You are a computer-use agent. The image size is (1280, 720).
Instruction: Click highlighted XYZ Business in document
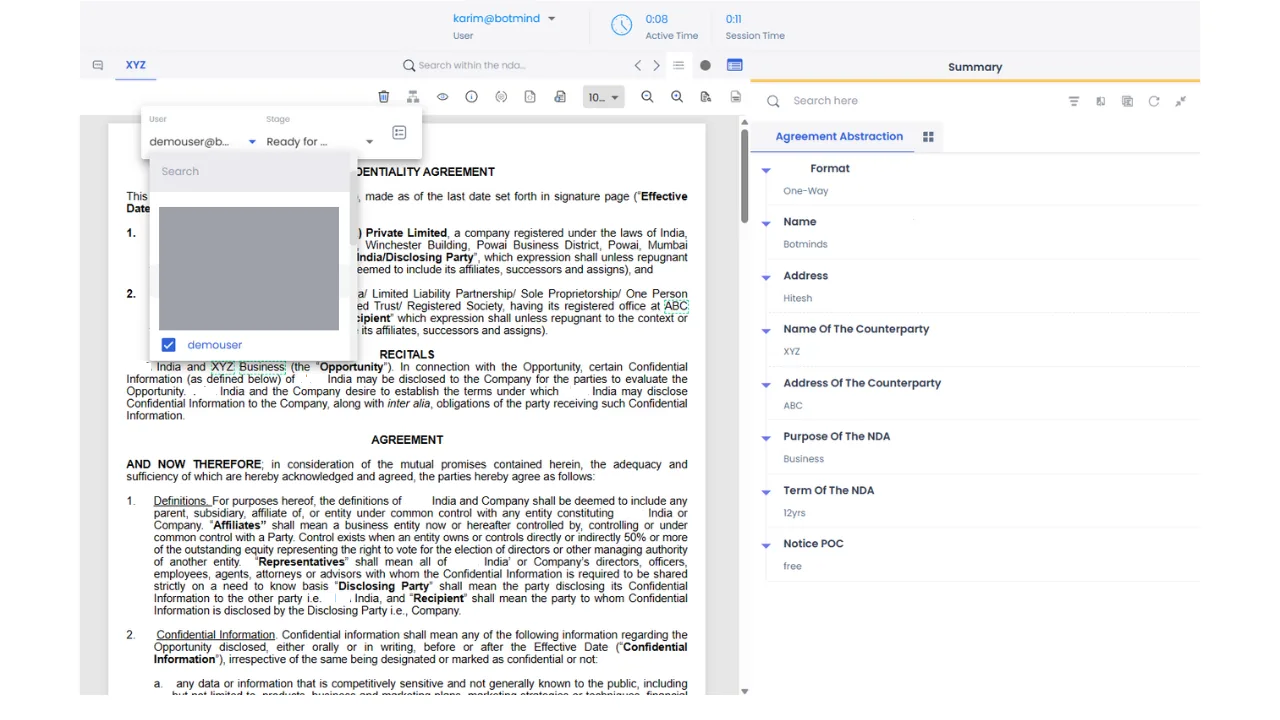pos(248,367)
